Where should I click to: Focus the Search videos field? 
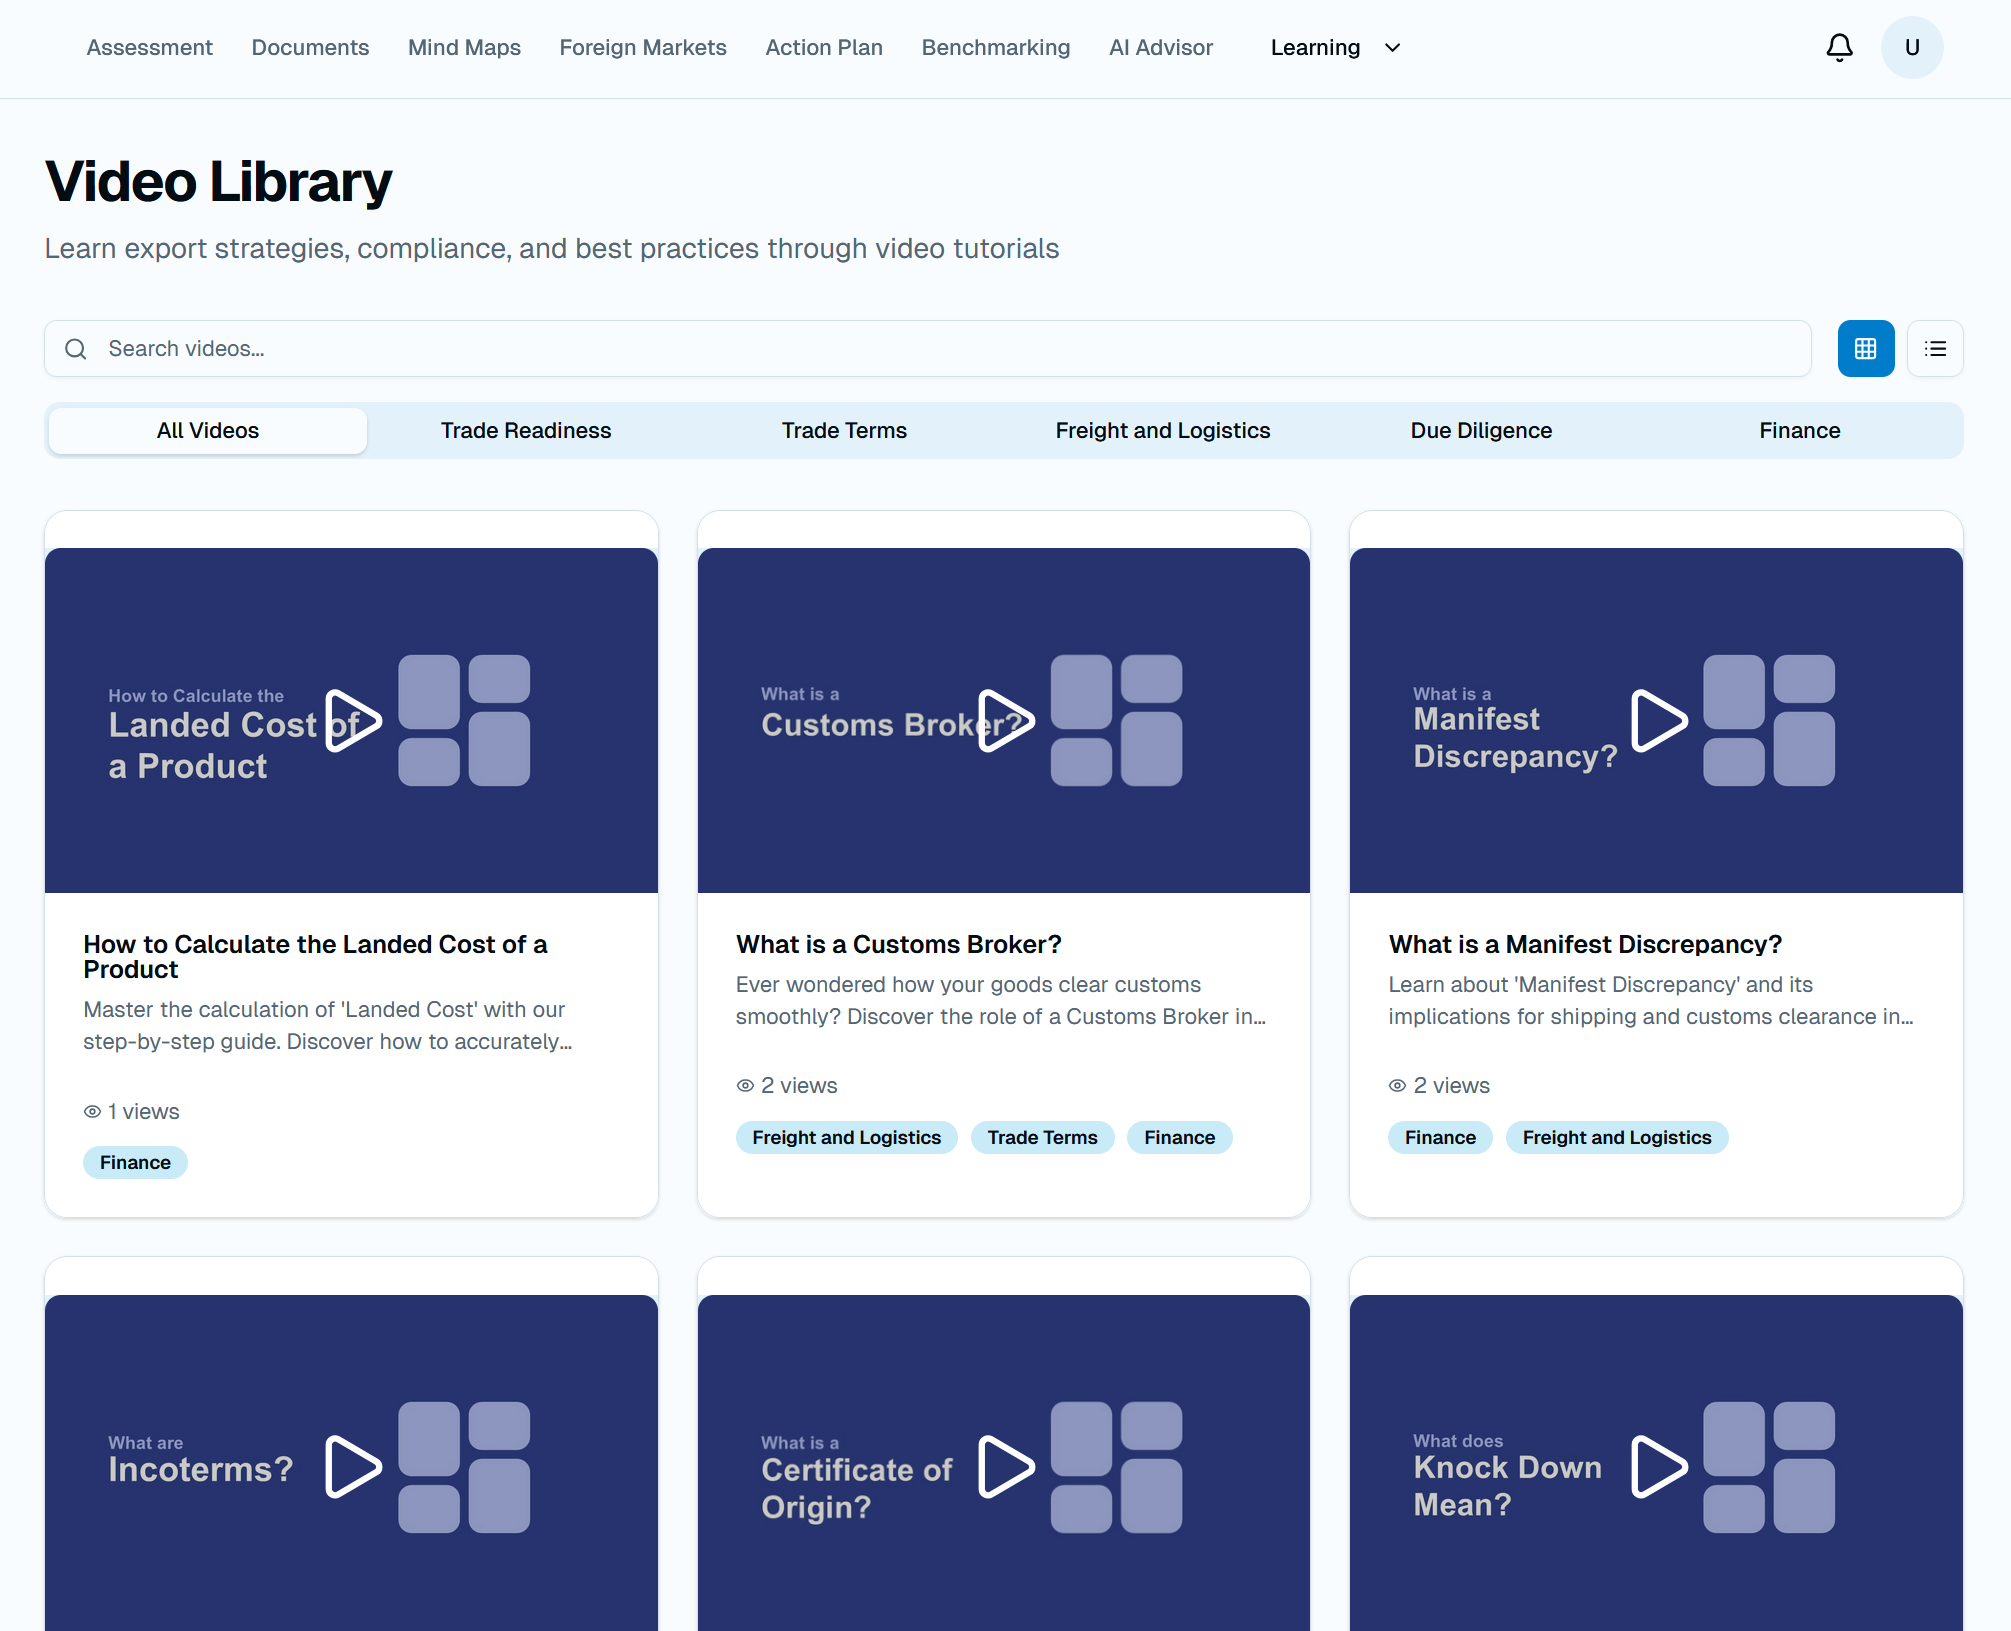click(928, 349)
